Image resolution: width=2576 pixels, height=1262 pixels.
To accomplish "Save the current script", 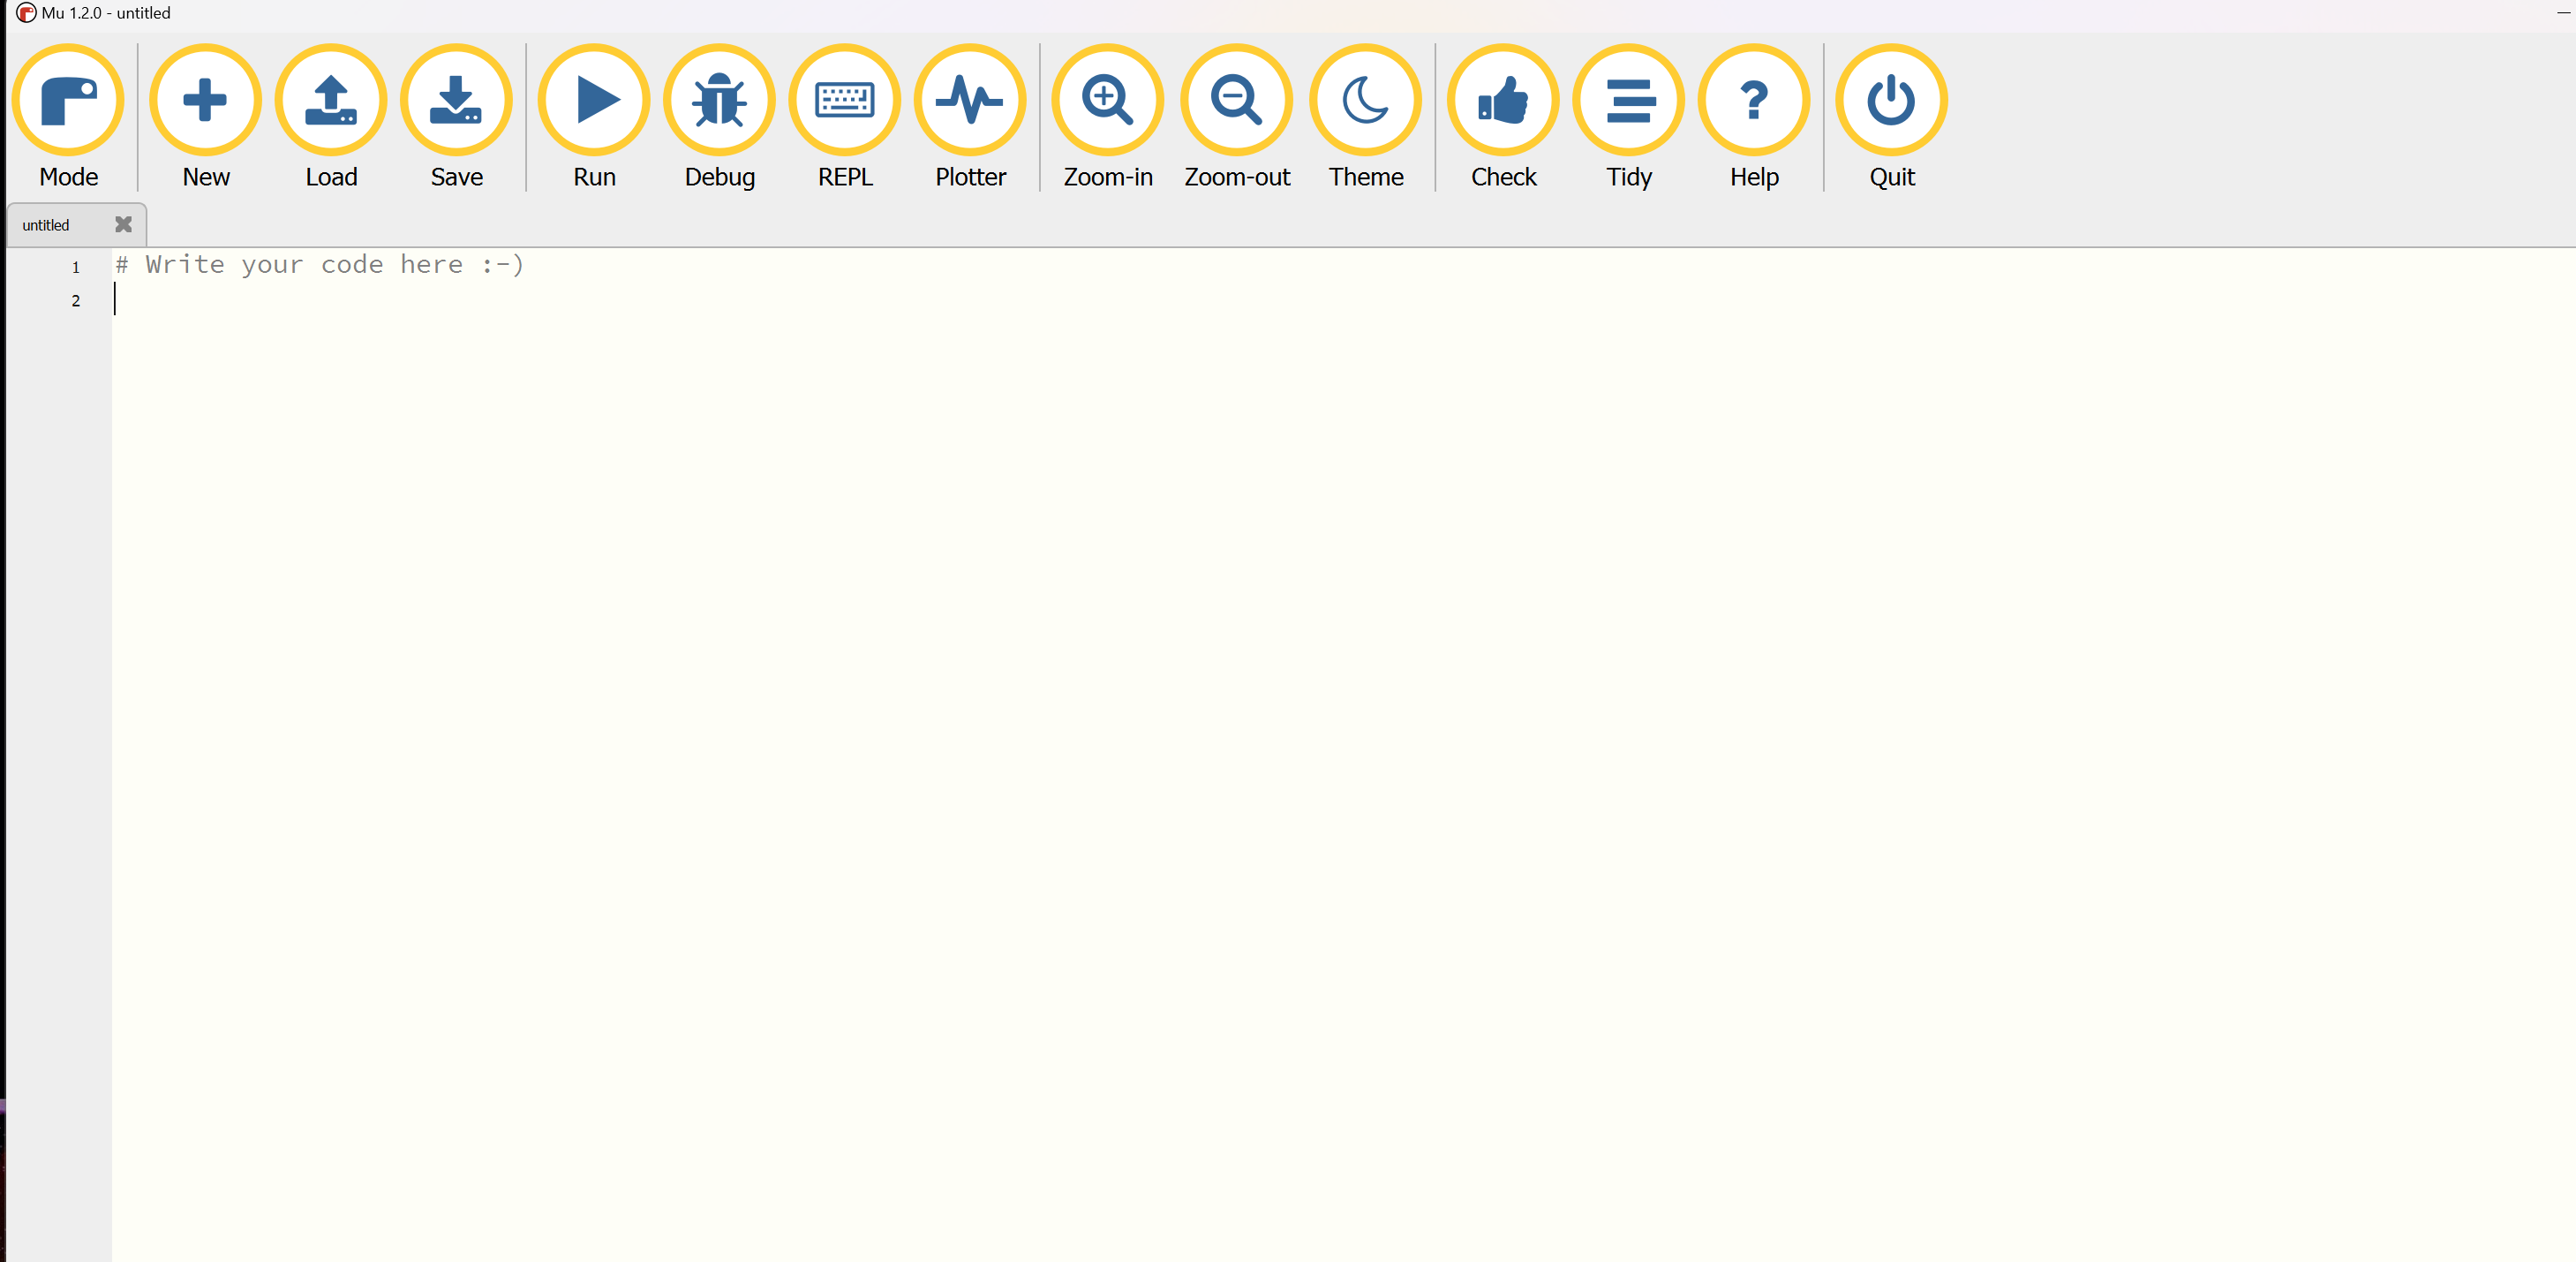I will pos(456,100).
